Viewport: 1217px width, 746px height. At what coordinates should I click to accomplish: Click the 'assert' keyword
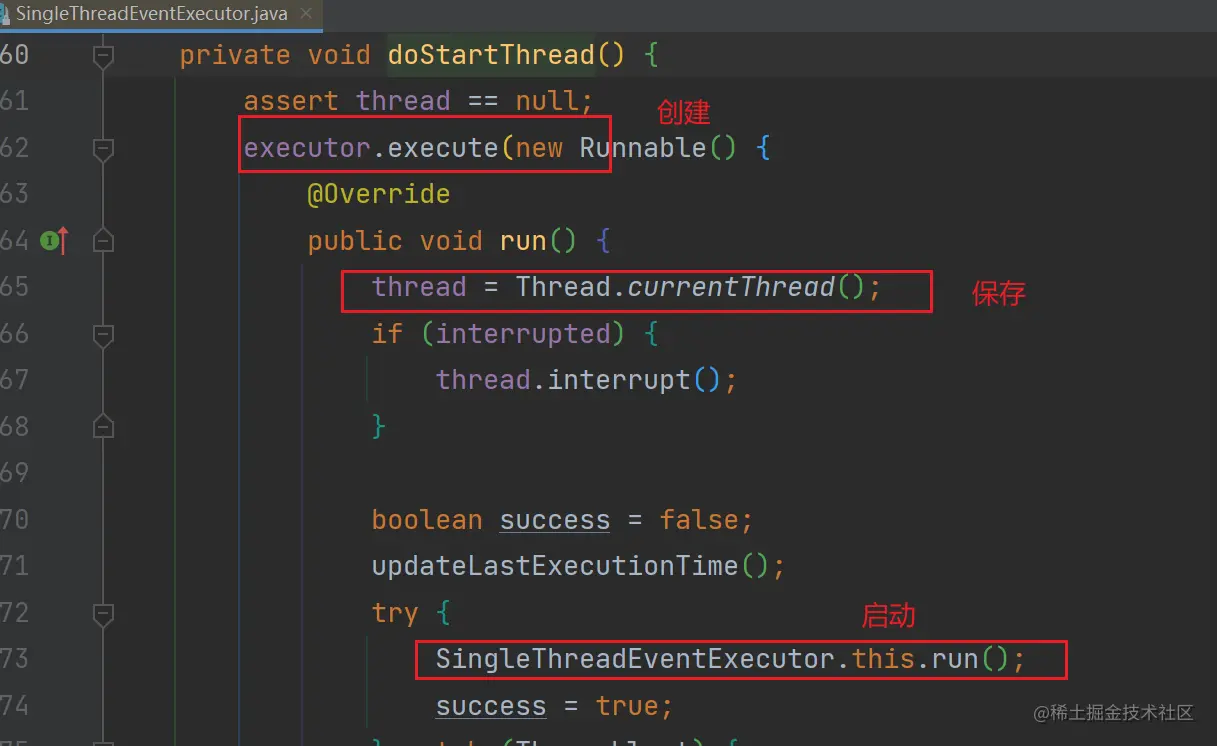click(x=291, y=101)
